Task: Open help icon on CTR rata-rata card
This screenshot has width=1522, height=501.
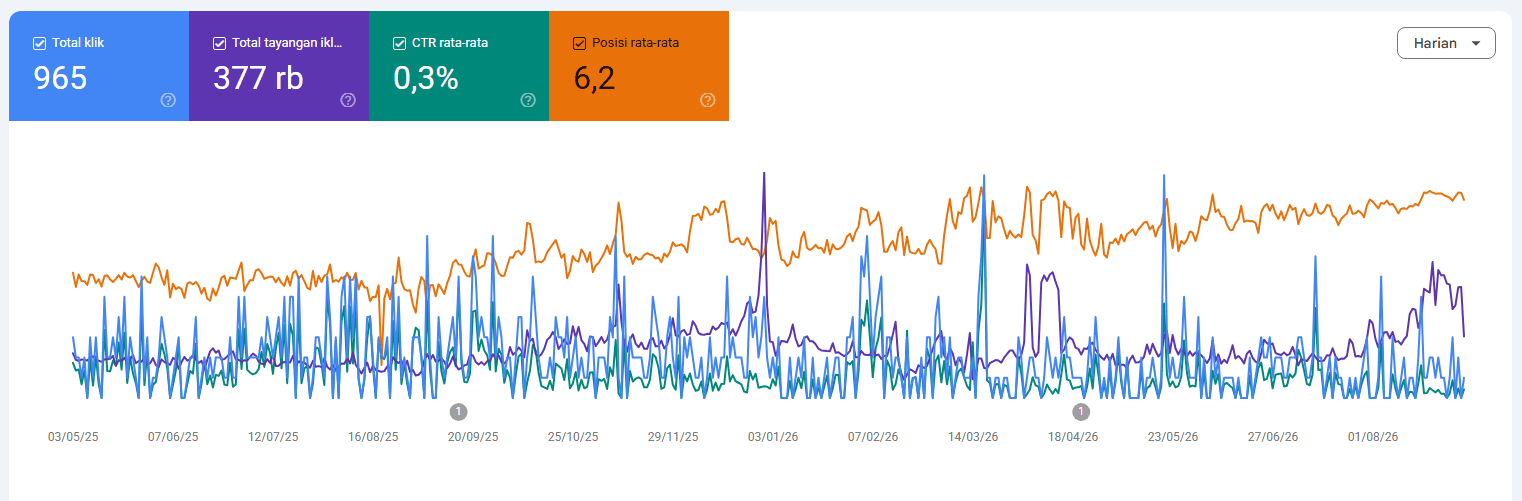Action: (528, 100)
